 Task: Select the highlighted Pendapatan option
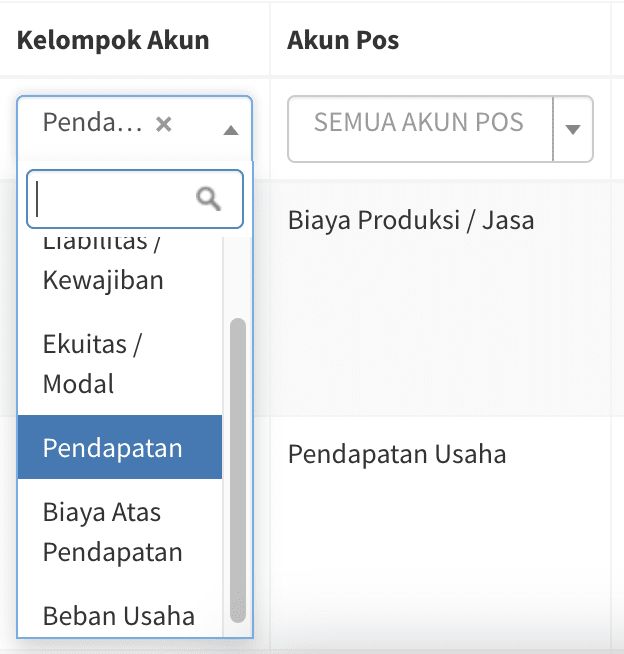tap(113, 448)
